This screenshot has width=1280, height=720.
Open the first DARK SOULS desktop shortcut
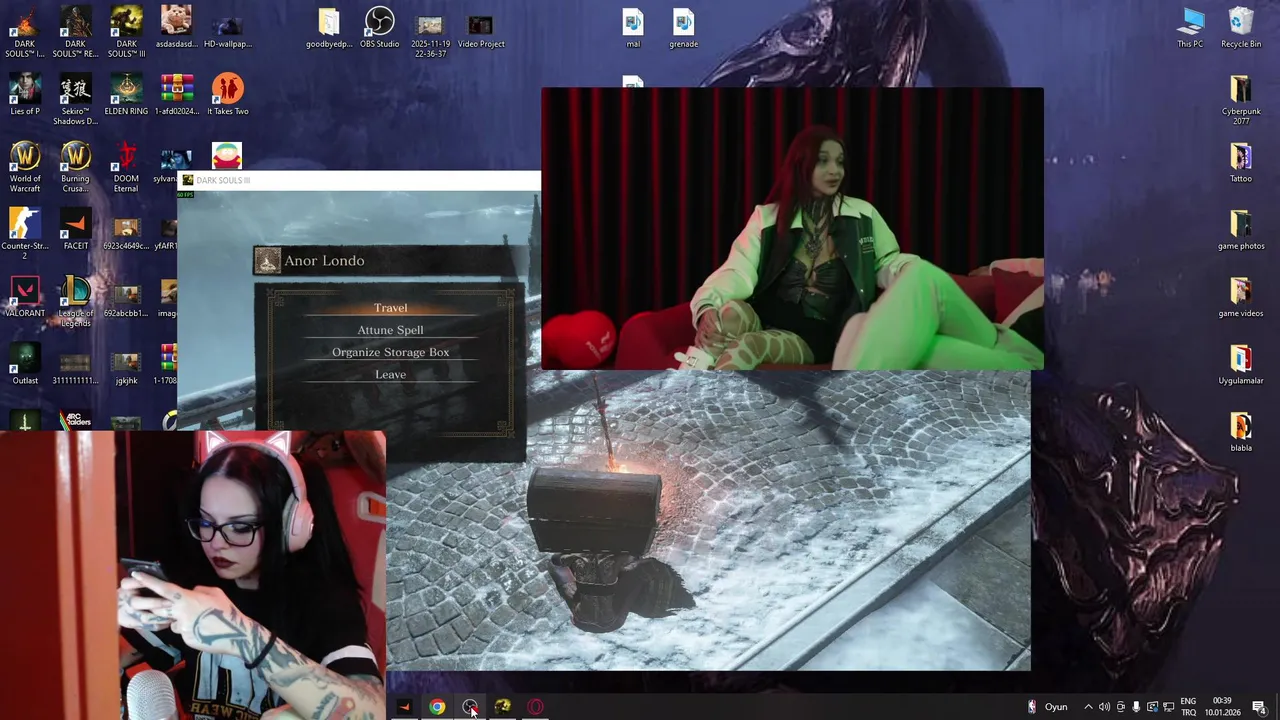[x=25, y=32]
